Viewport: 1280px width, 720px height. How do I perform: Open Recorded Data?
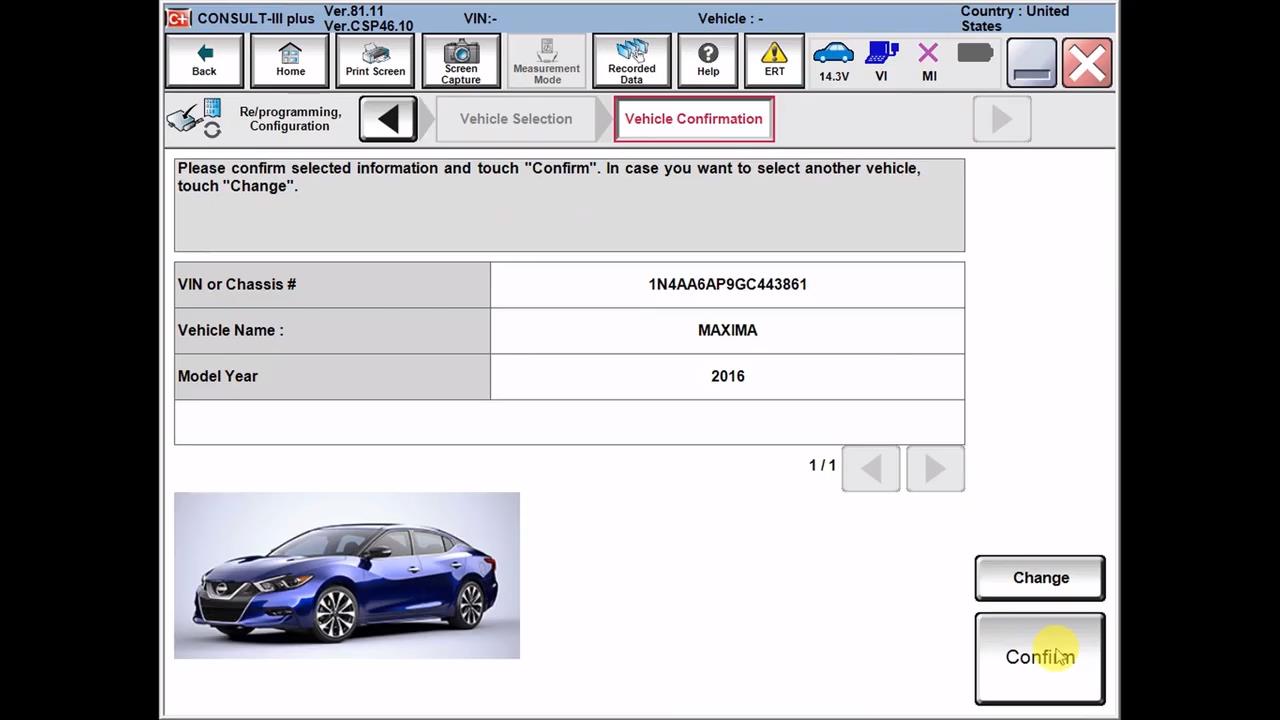[x=631, y=62]
